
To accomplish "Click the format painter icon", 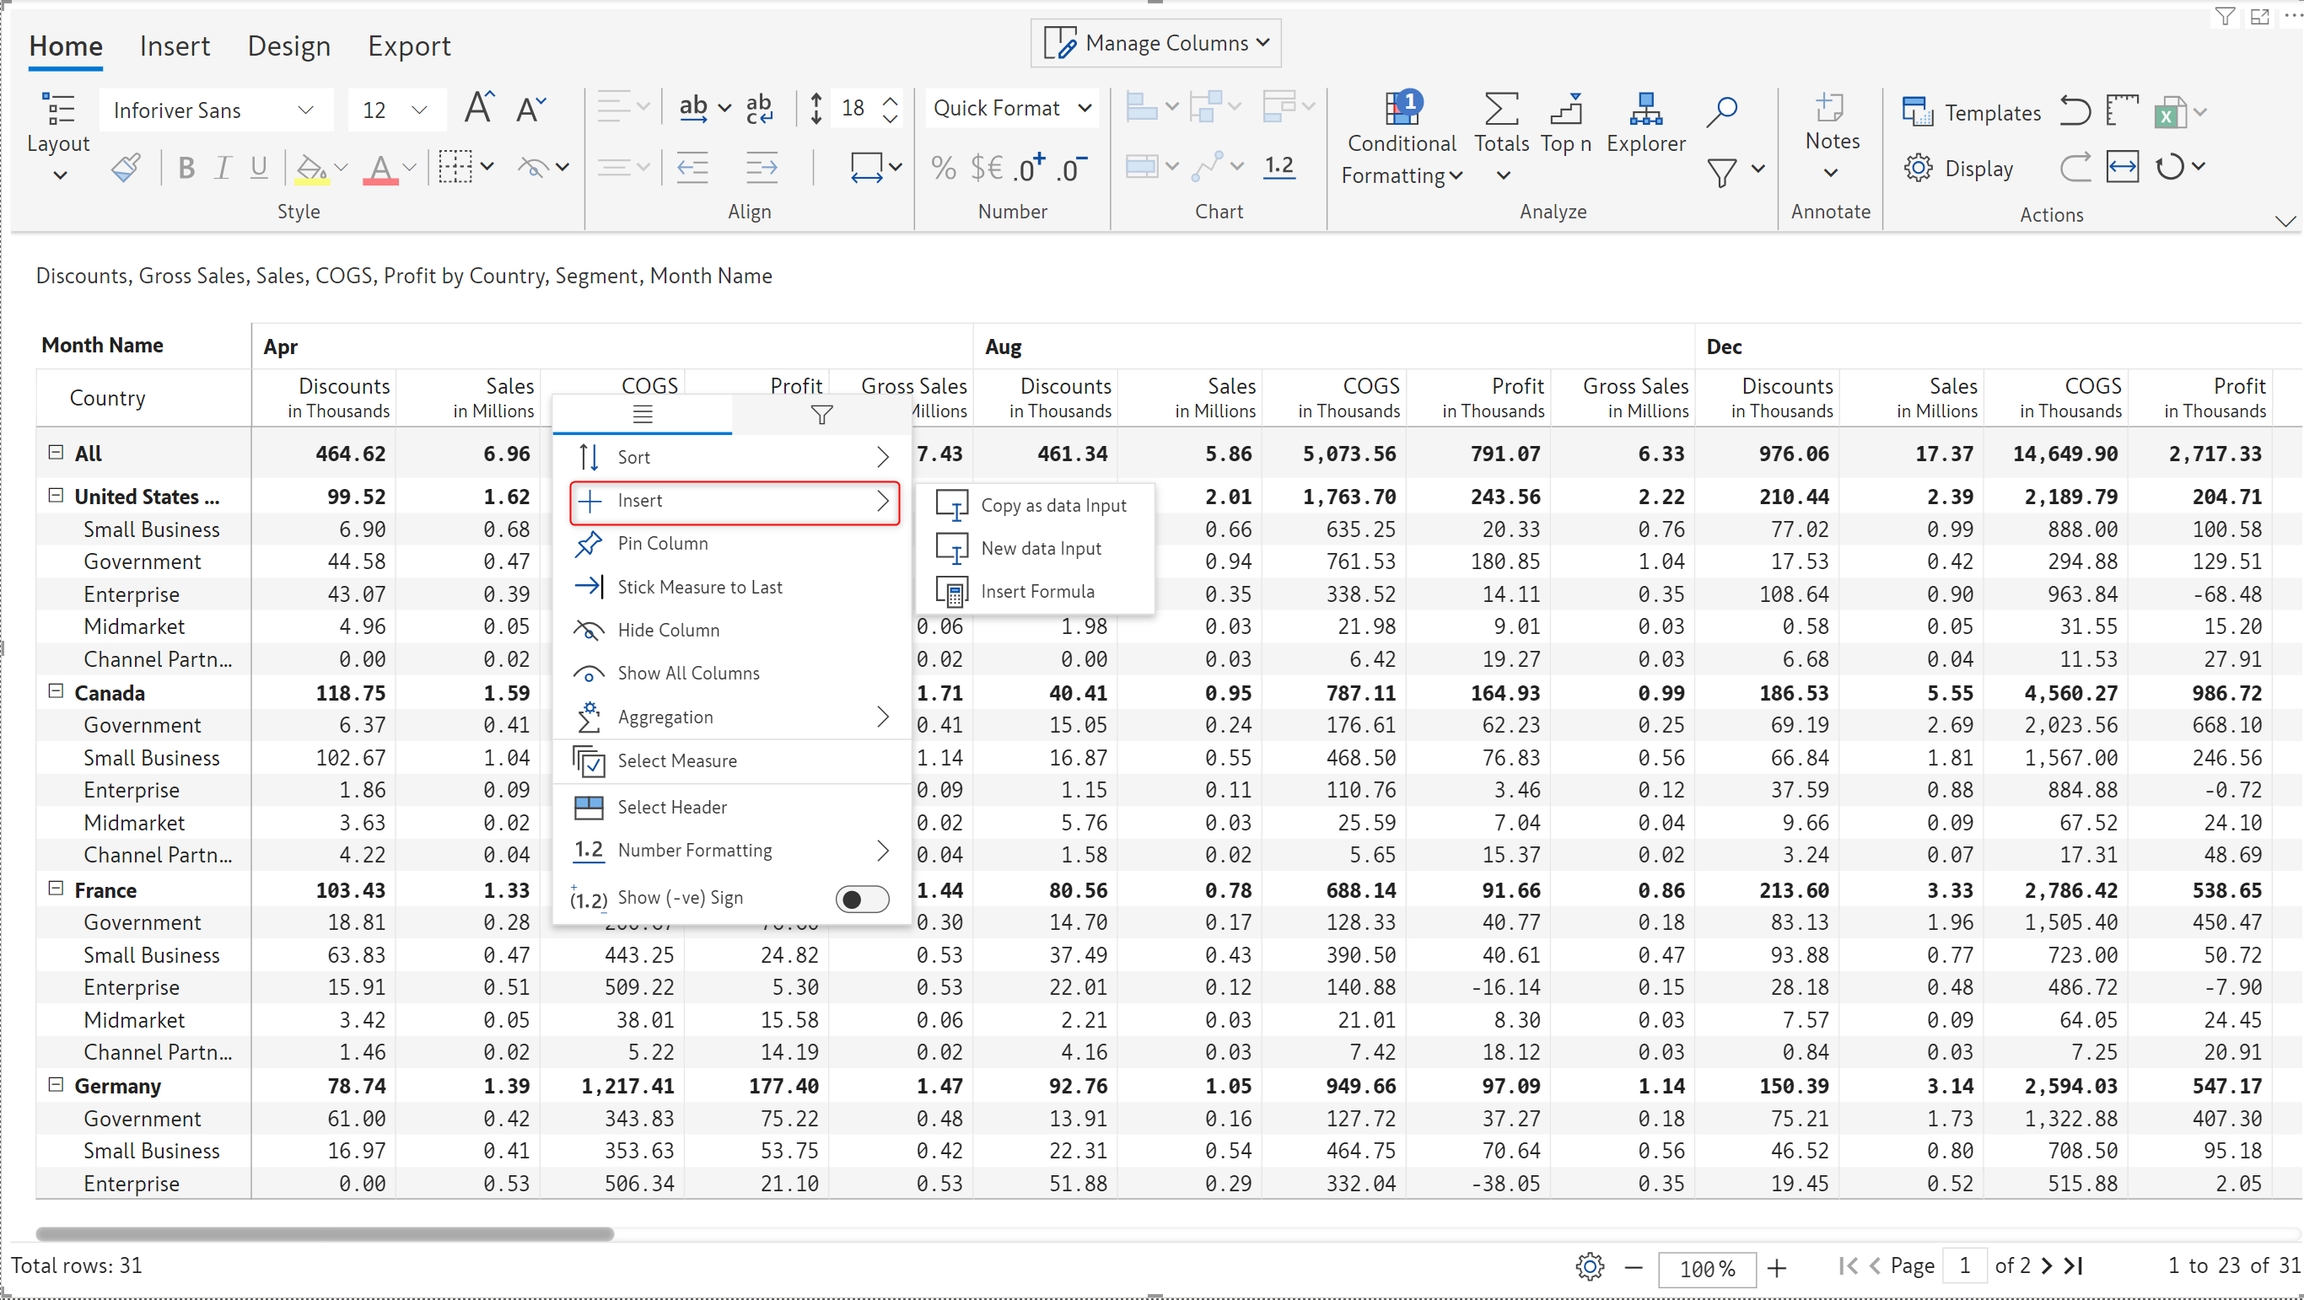I will [x=126, y=168].
